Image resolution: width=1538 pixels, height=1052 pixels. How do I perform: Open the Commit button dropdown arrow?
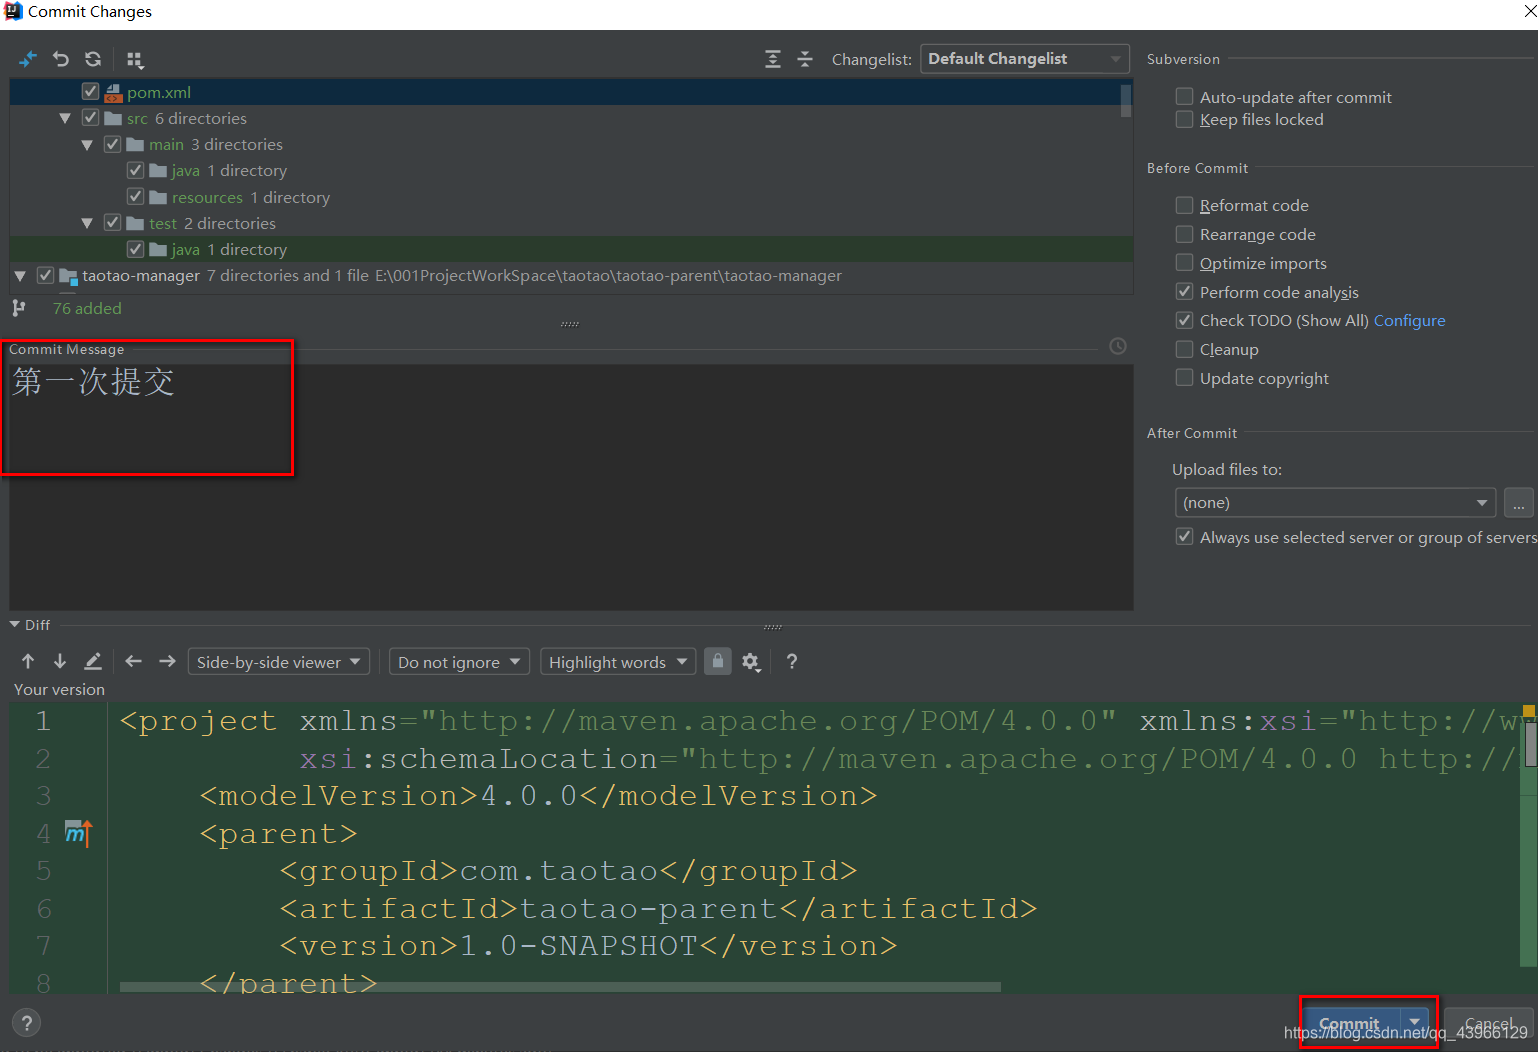tap(1414, 1022)
